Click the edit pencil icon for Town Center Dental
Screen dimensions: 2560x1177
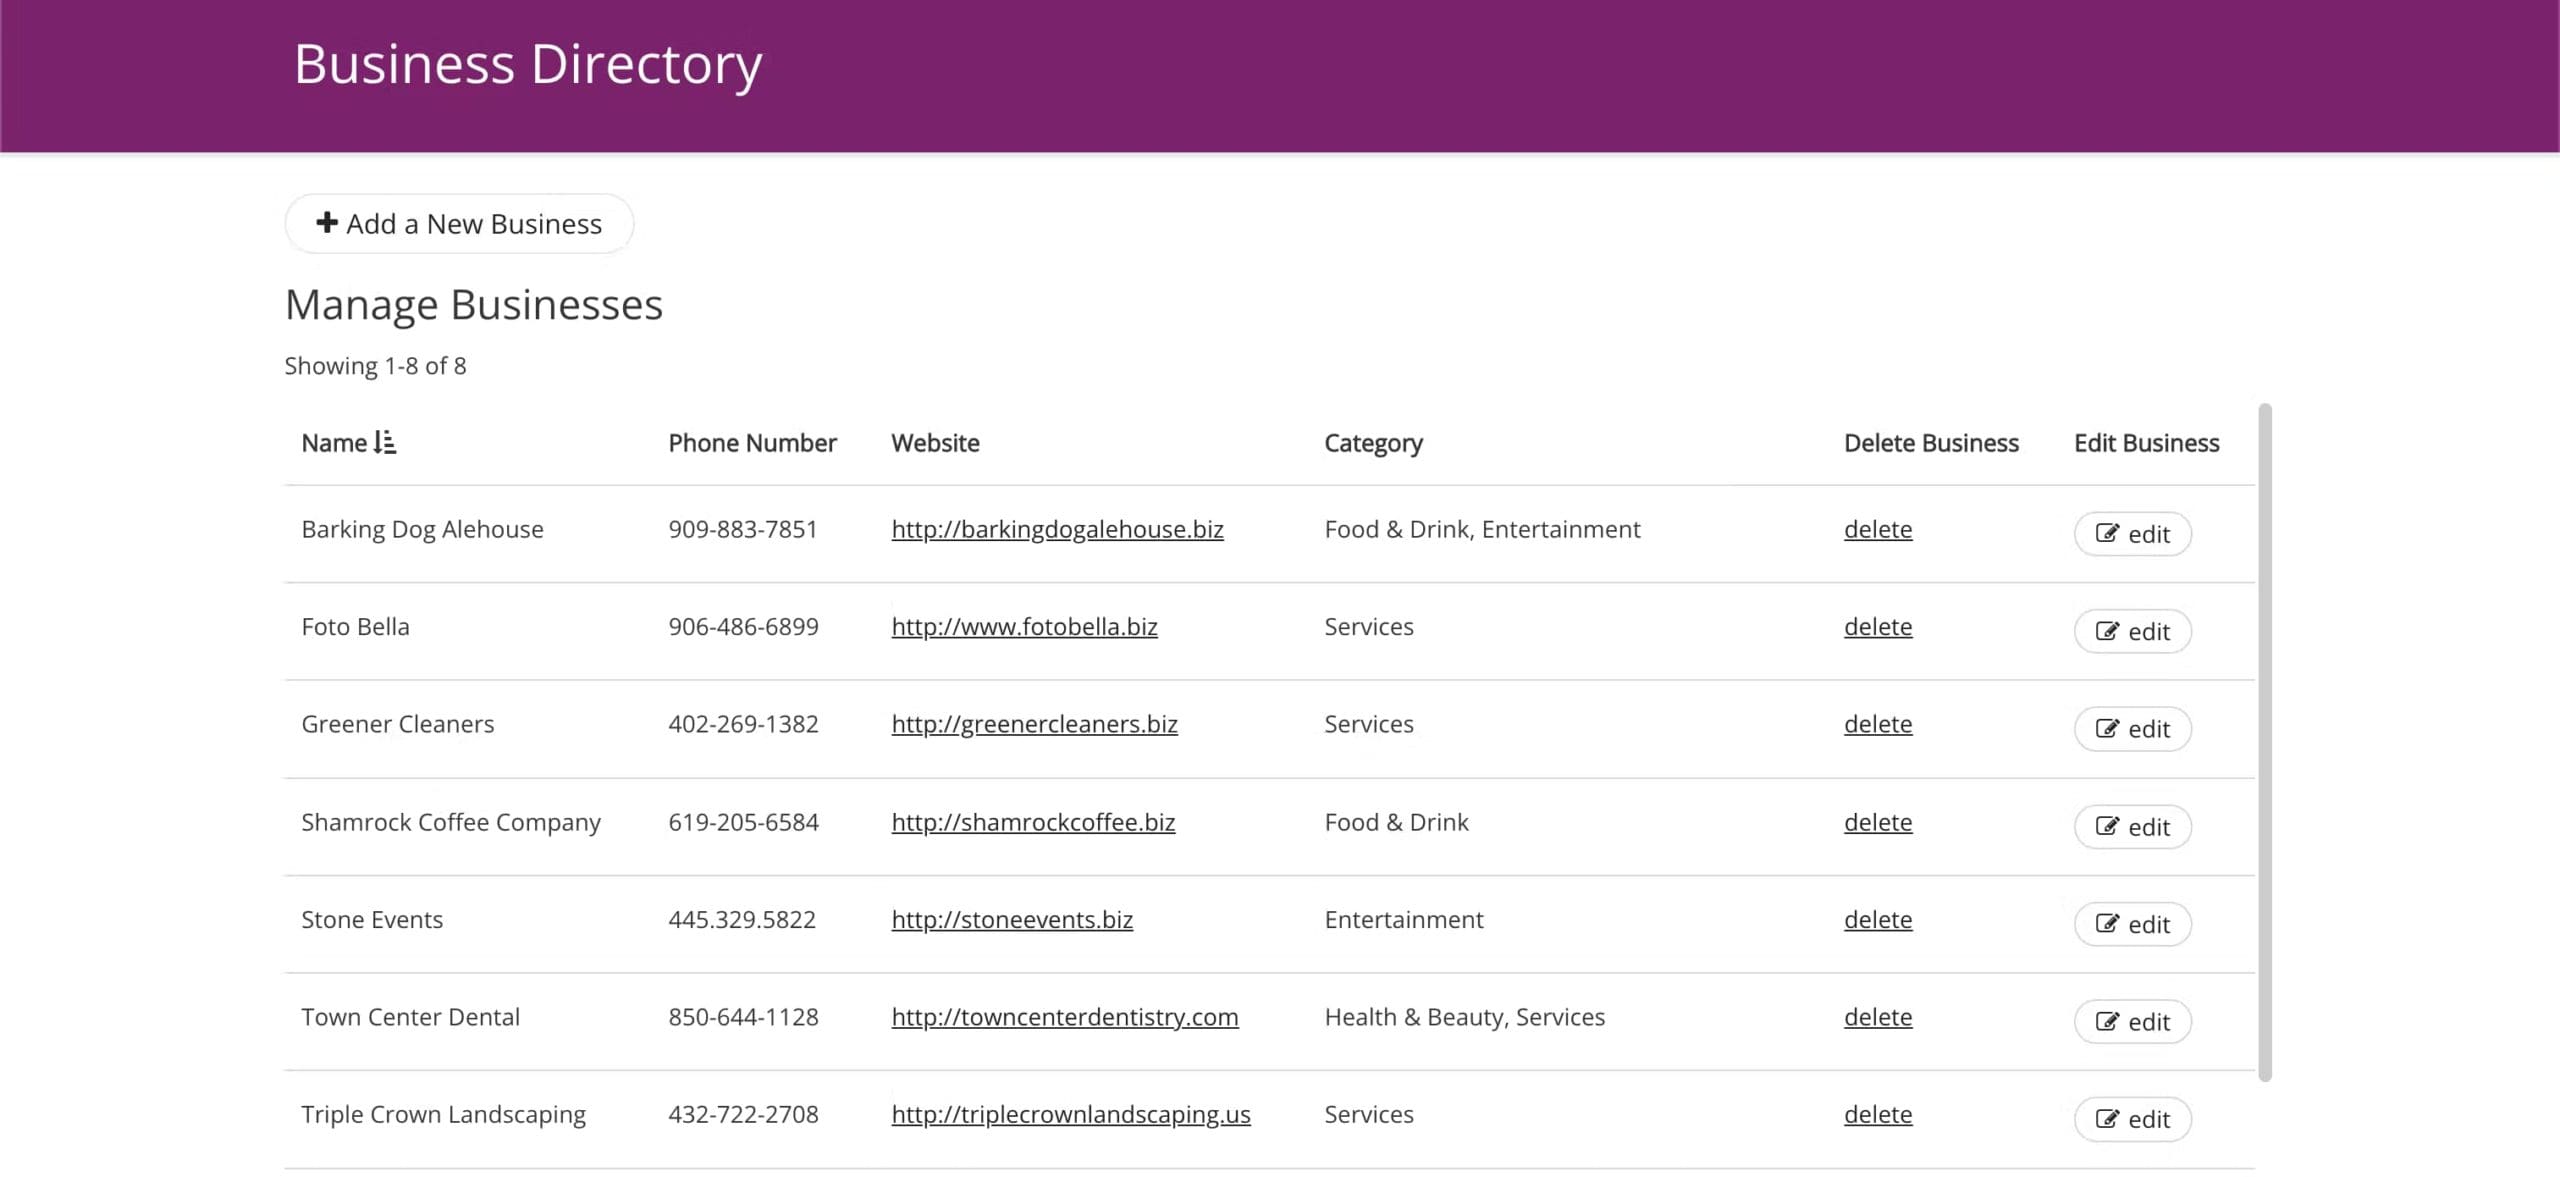[2107, 1022]
